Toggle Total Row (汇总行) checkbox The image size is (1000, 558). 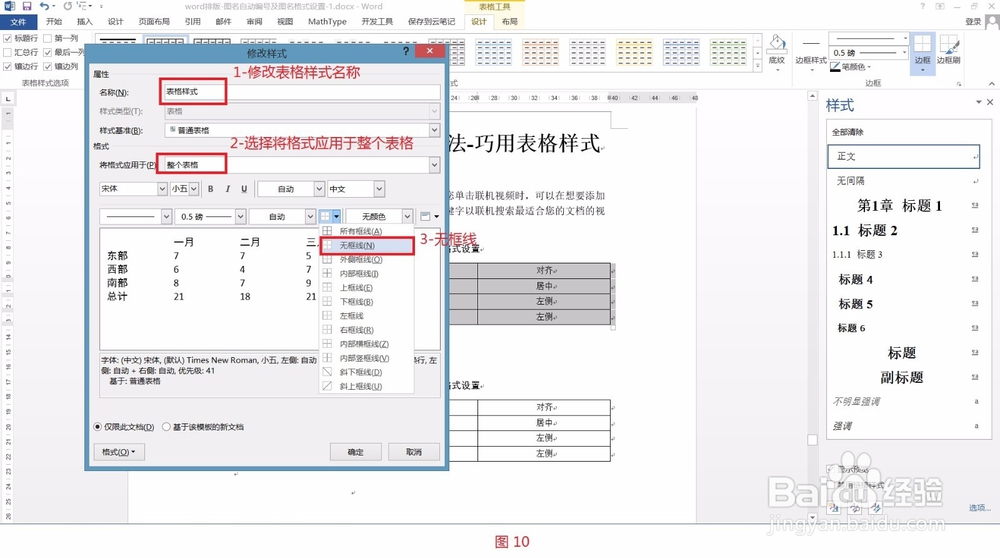tap(8, 52)
